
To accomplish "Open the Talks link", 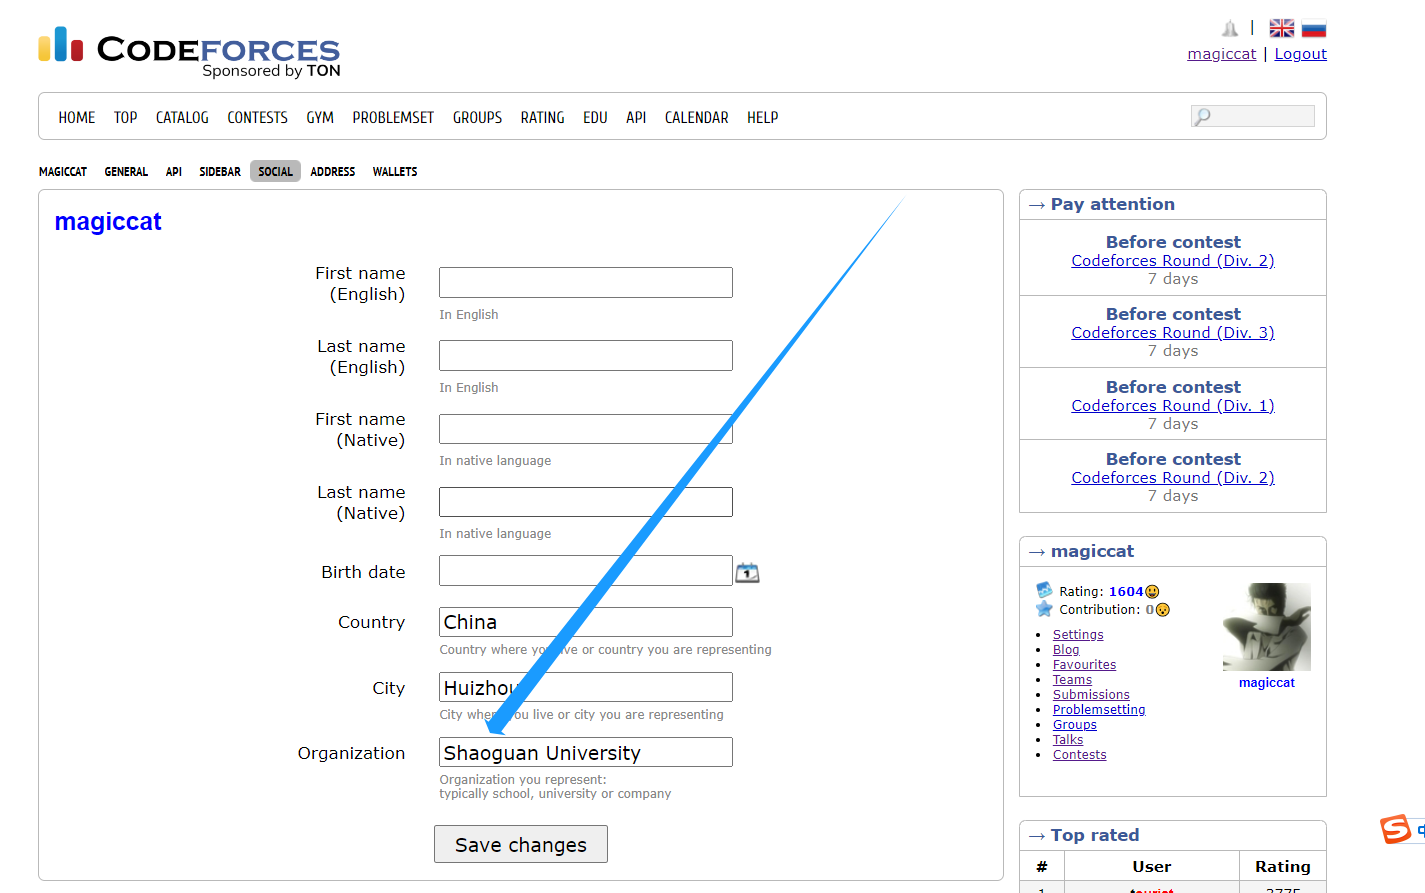I will click(1068, 740).
